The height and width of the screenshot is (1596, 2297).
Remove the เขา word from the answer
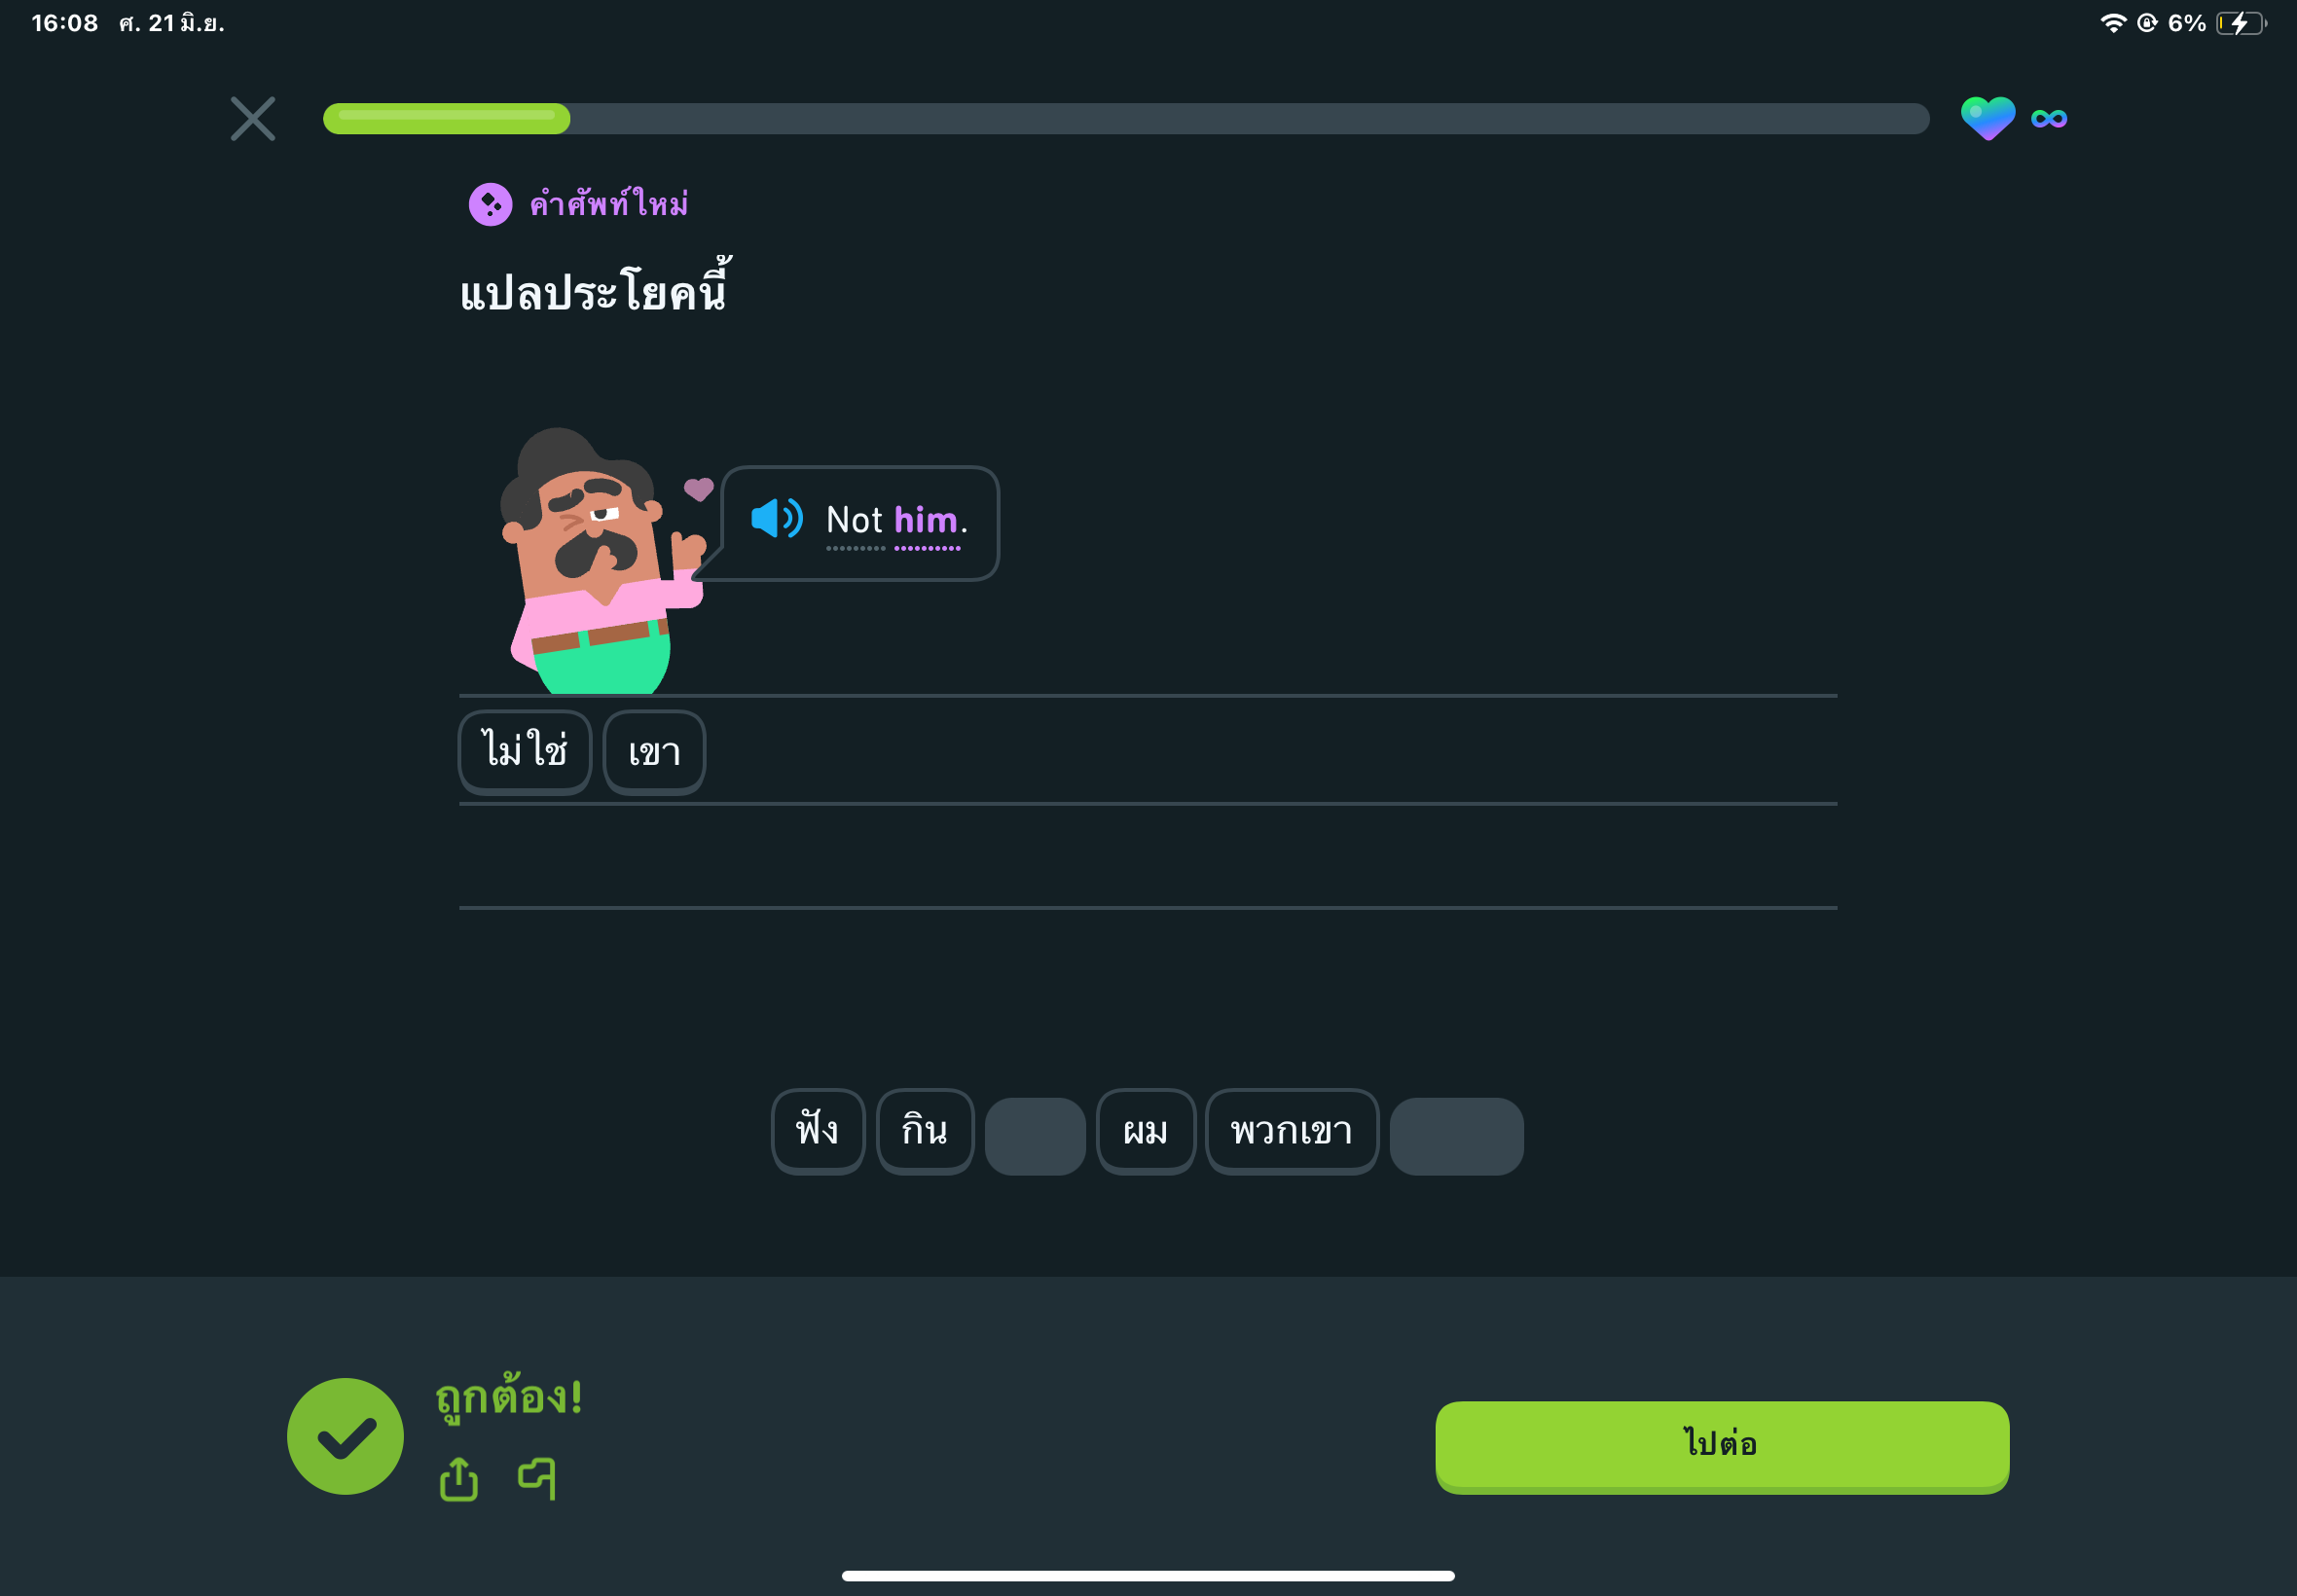pyautogui.click(x=654, y=752)
